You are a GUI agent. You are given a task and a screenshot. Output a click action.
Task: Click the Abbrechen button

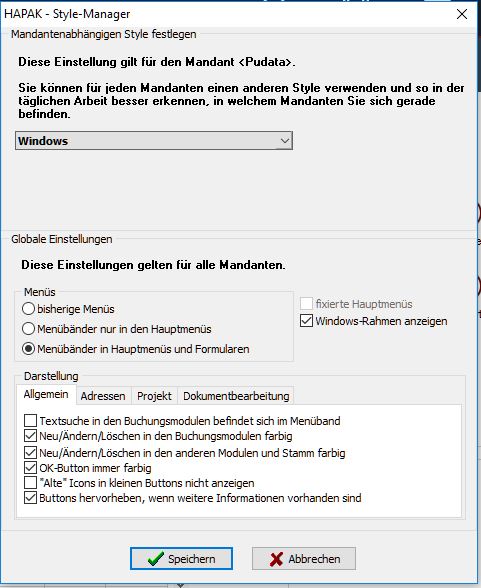click(304, 559)
